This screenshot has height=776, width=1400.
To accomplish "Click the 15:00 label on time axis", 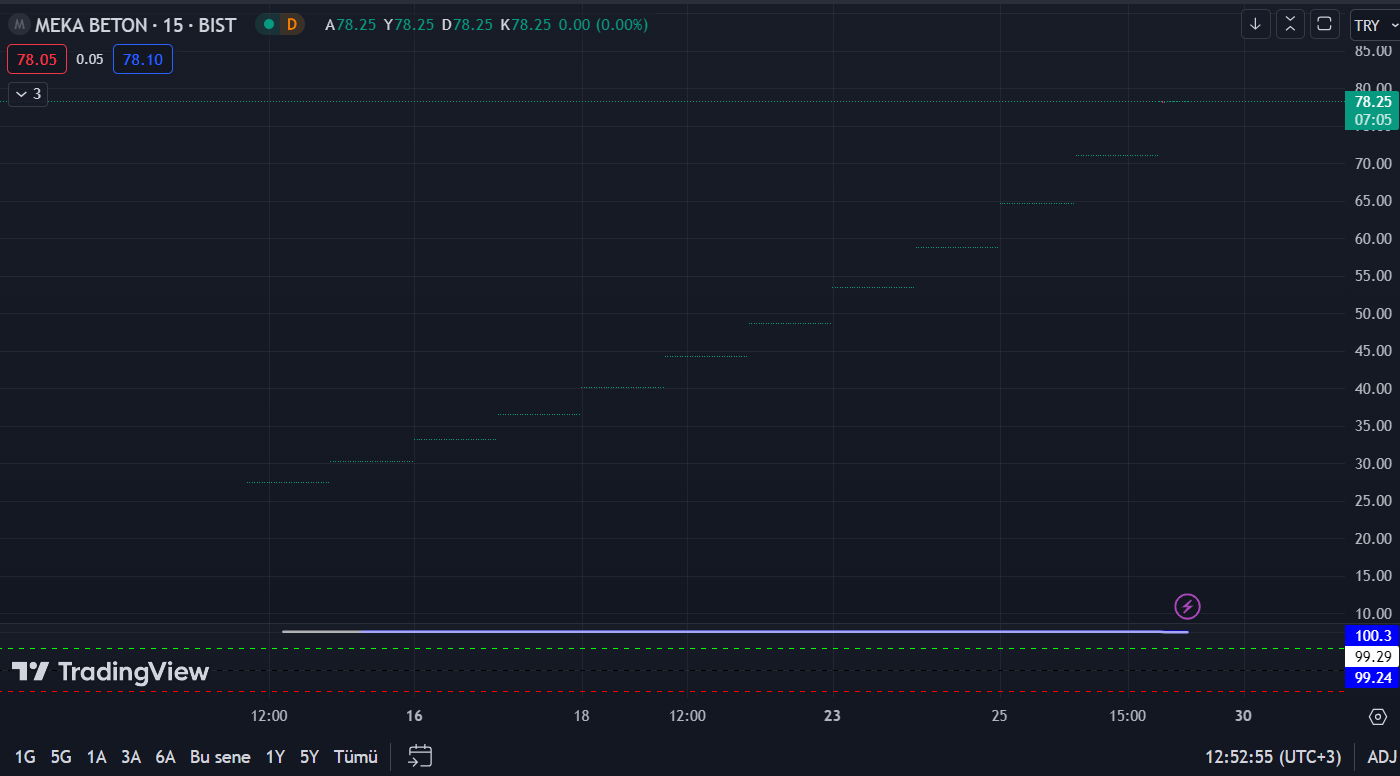I will (x=1127, y=716).
